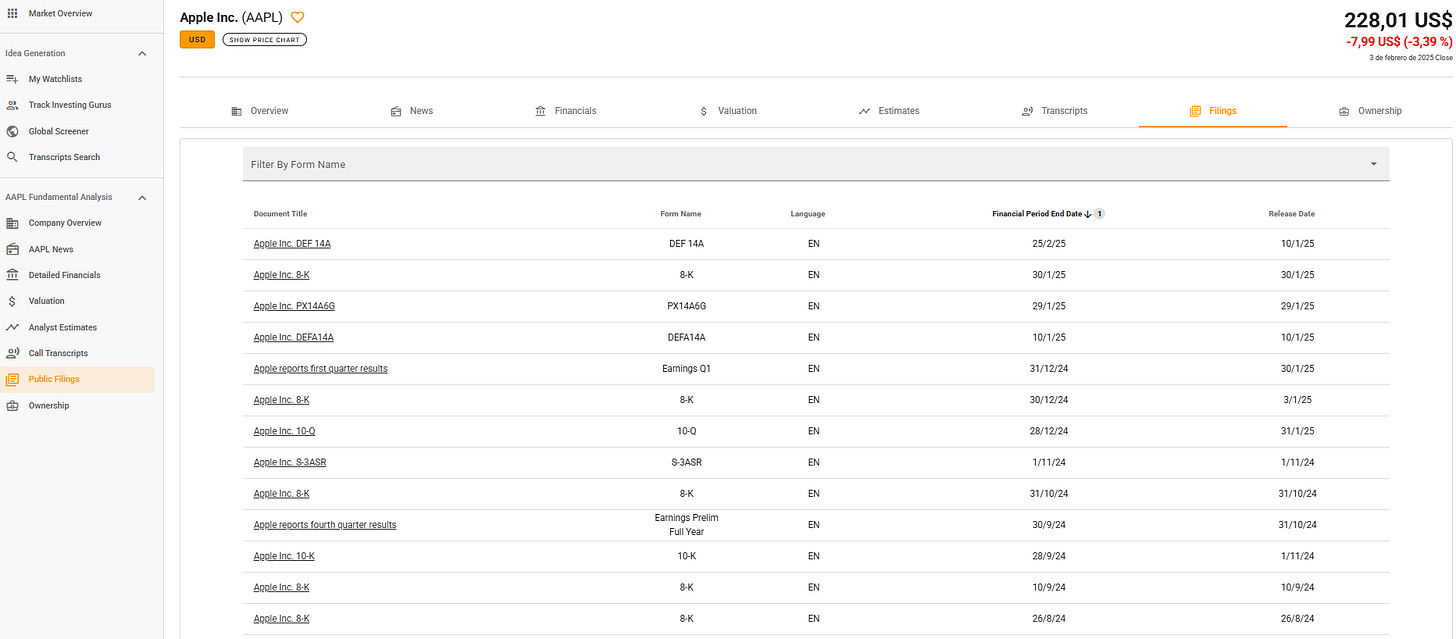Open the Apple Inc. DEF 14A document

tap(292, 244)
